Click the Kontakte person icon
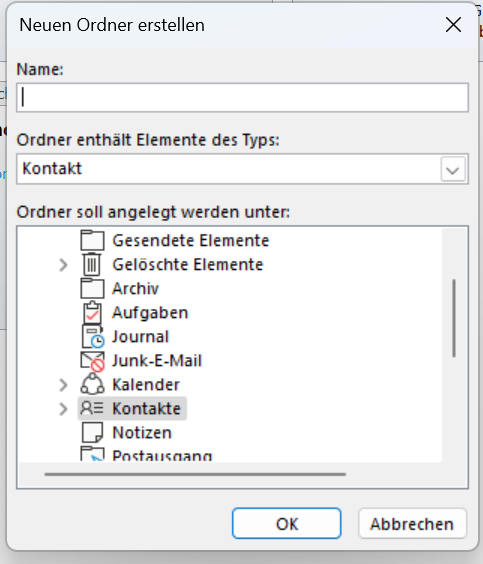483x564 pixels. pyautogui.click(x=92, y=408)
